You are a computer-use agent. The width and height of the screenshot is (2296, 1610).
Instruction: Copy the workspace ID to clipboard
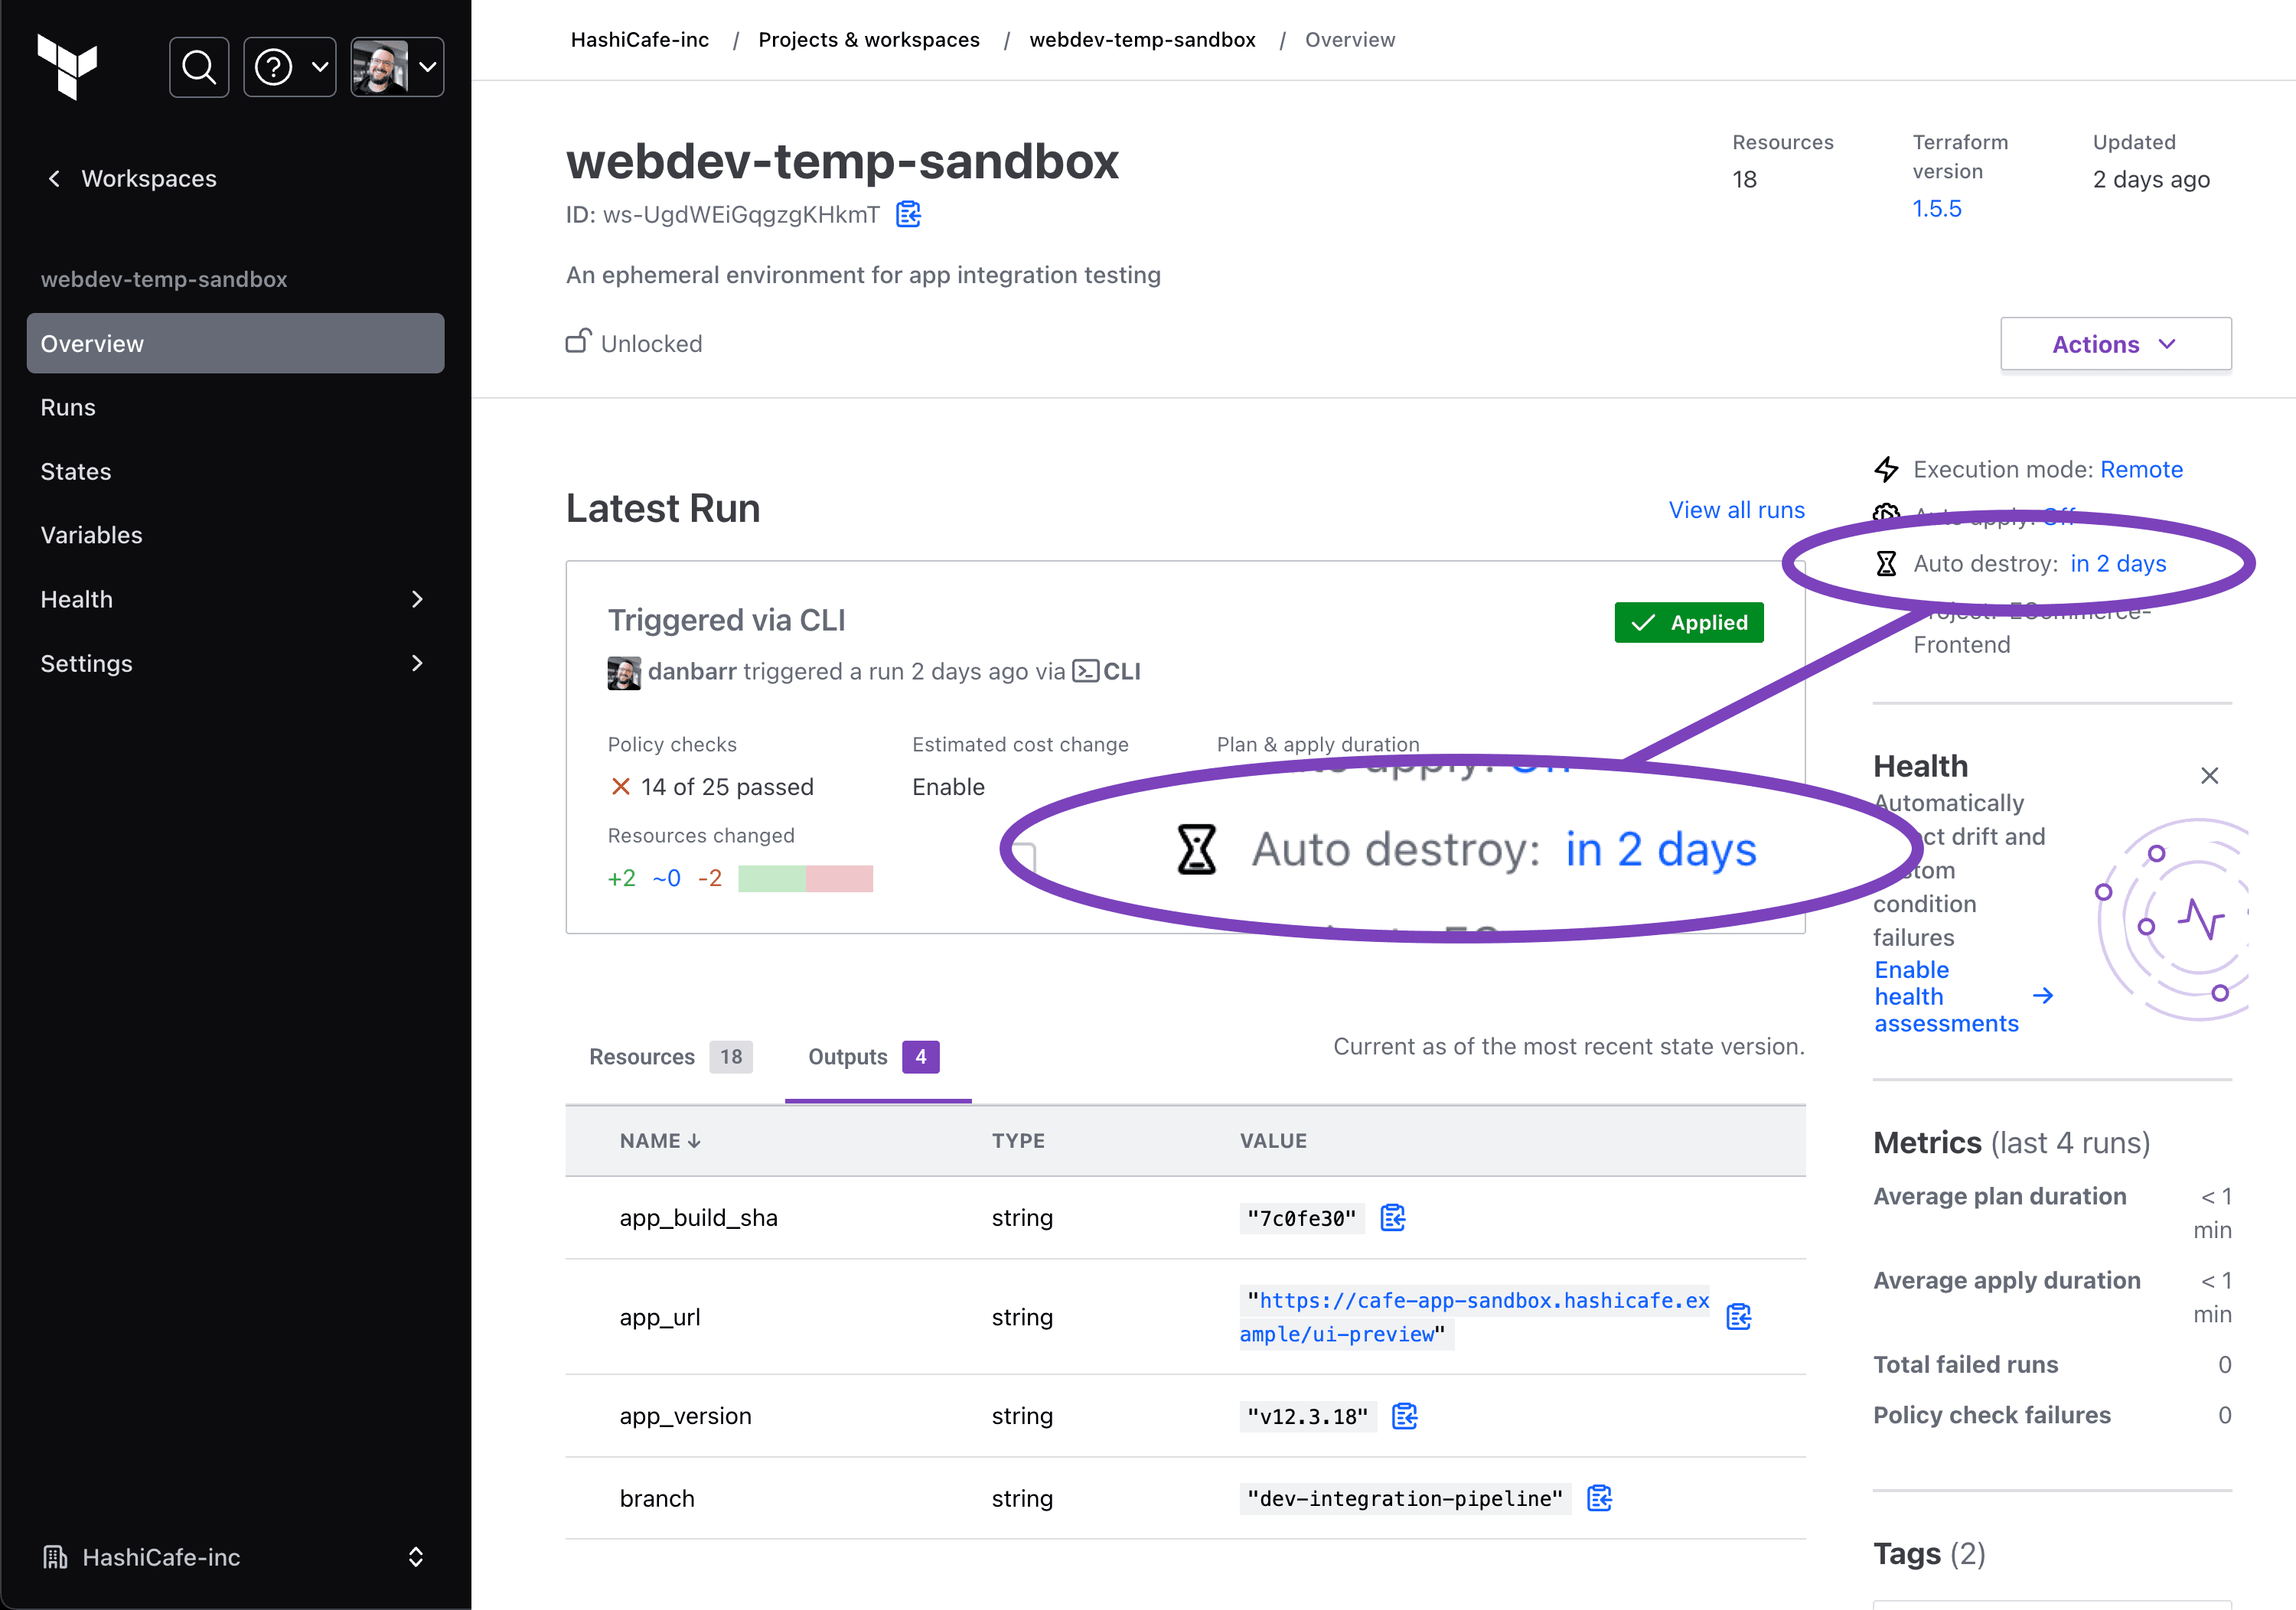[908, 214]
